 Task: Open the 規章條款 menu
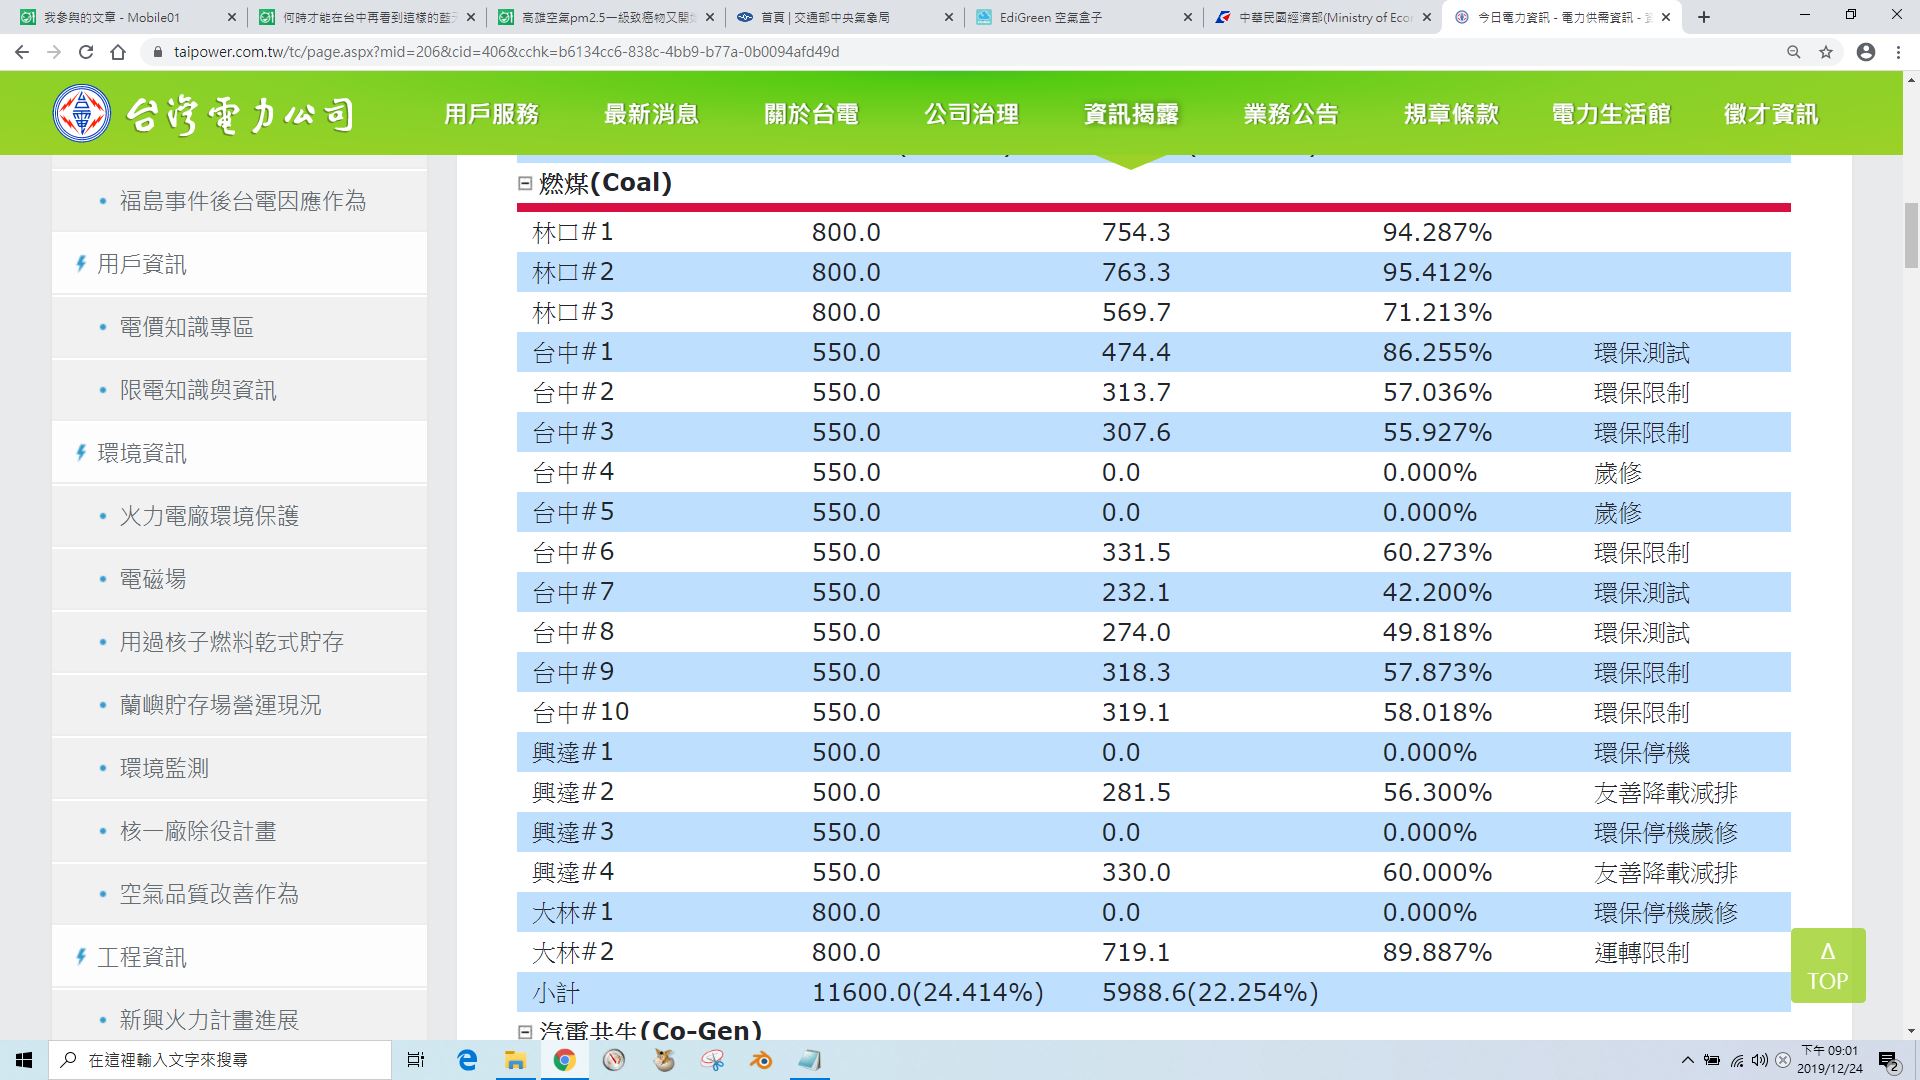tap(1451, 114)
